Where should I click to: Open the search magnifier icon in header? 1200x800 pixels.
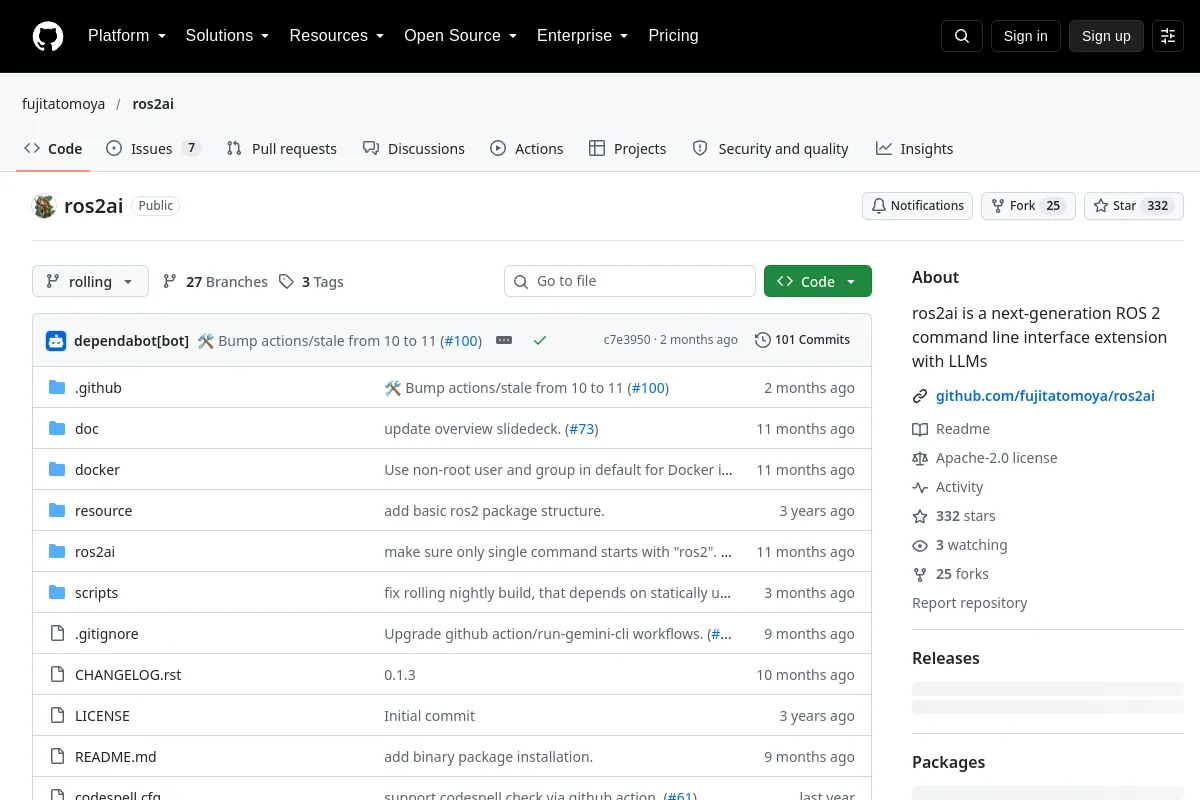962,36
